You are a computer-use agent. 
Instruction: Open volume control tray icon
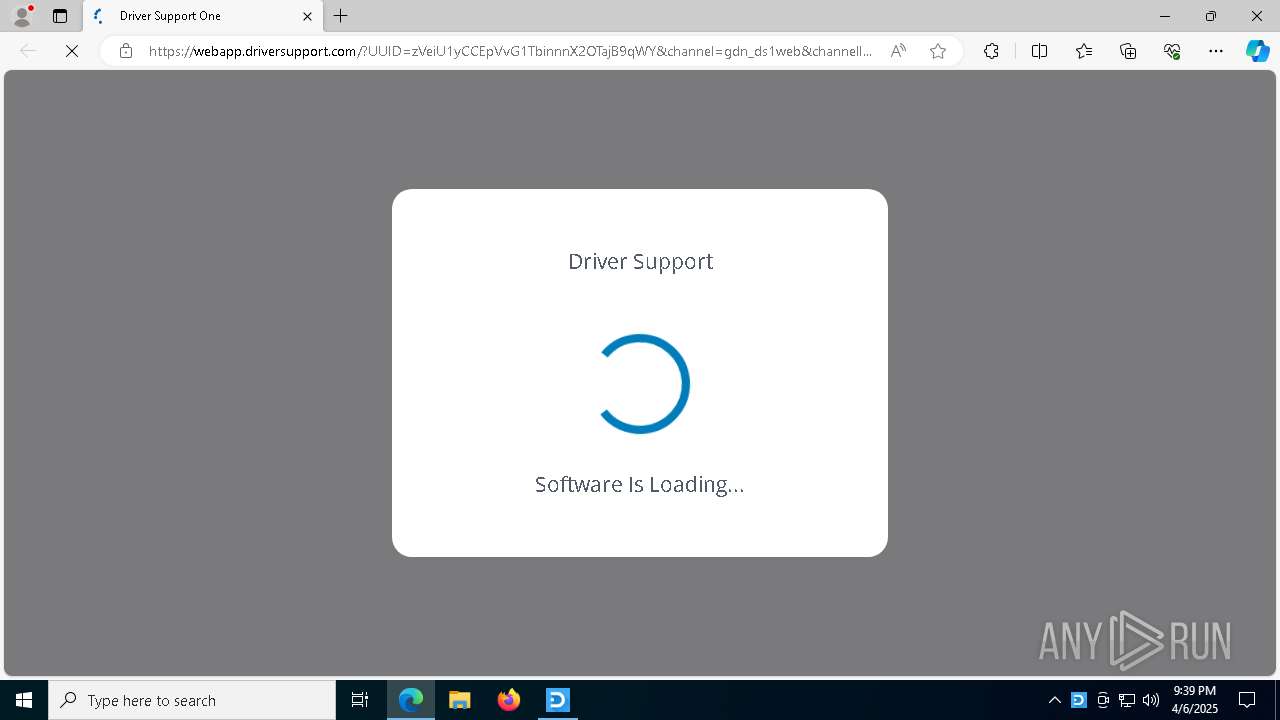(x=1151, y=700)
